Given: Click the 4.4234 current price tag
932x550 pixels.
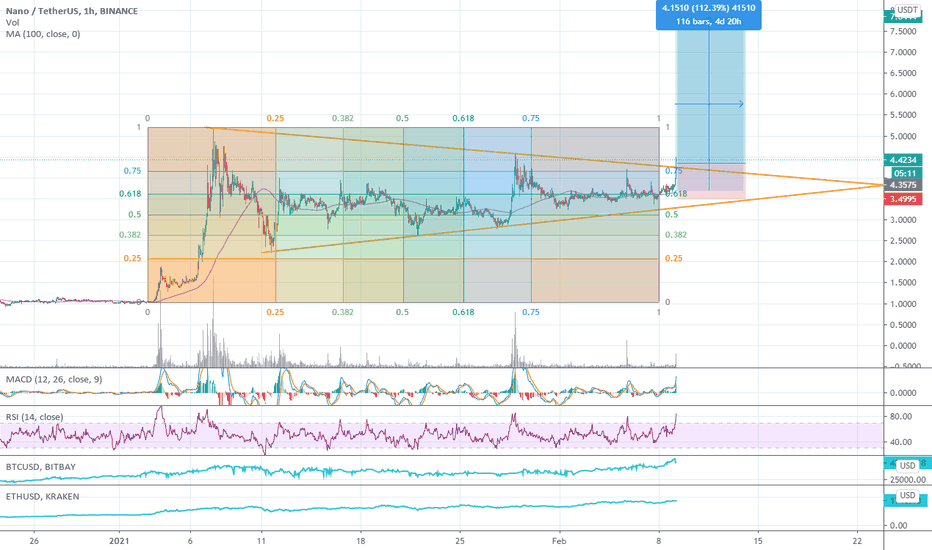Looking at the screenshot, I should 903,159.
